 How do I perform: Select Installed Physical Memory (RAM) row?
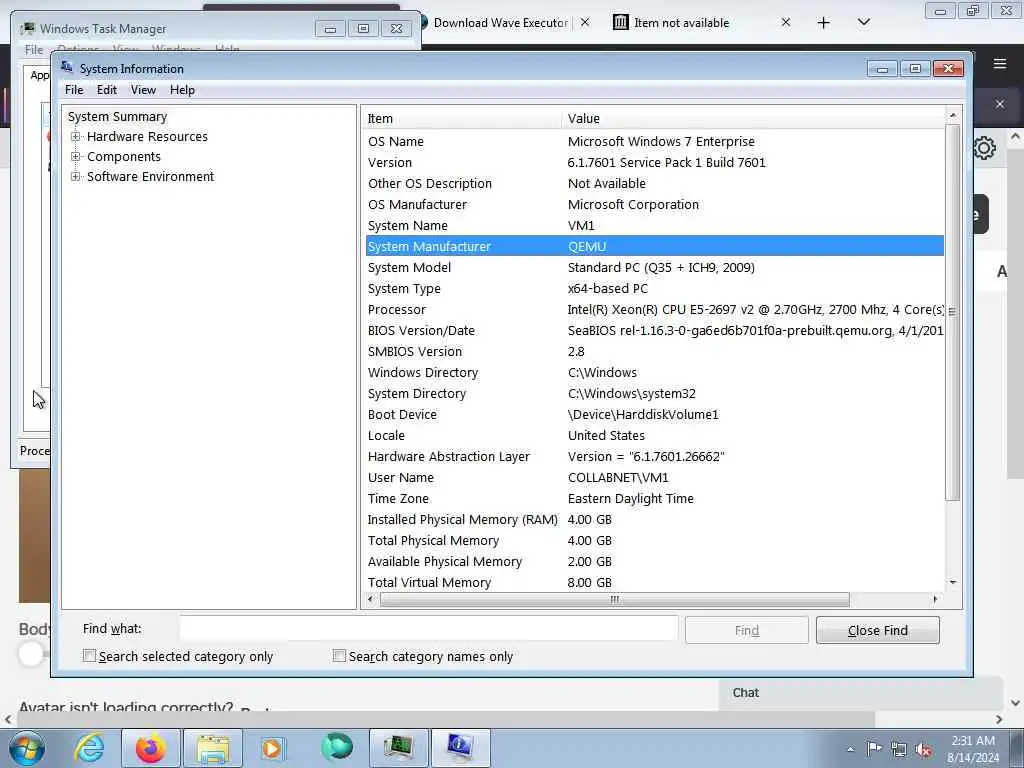[x=655, y=520]
